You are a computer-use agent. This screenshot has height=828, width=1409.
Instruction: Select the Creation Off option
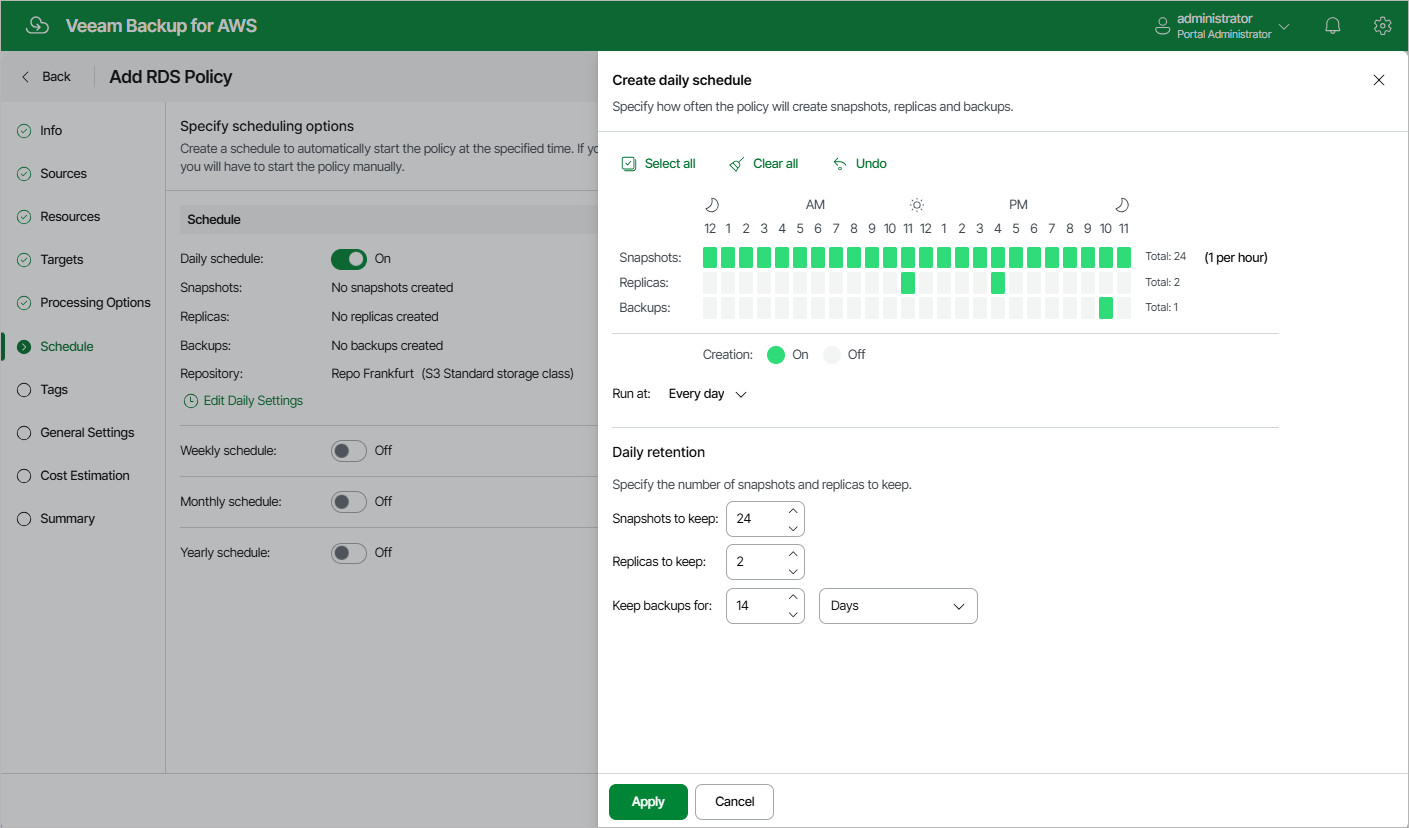pos(832,355)
